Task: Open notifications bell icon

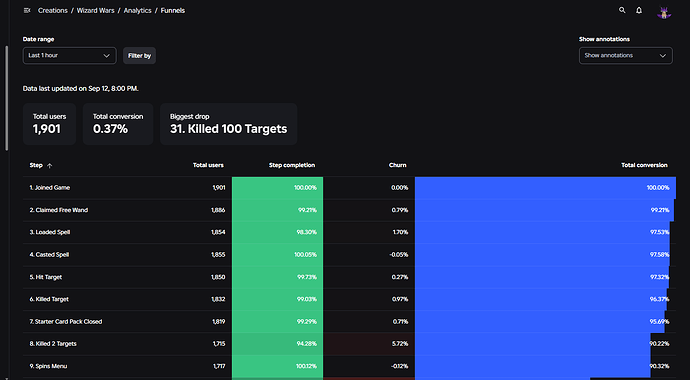Action: tap(639, 10)
